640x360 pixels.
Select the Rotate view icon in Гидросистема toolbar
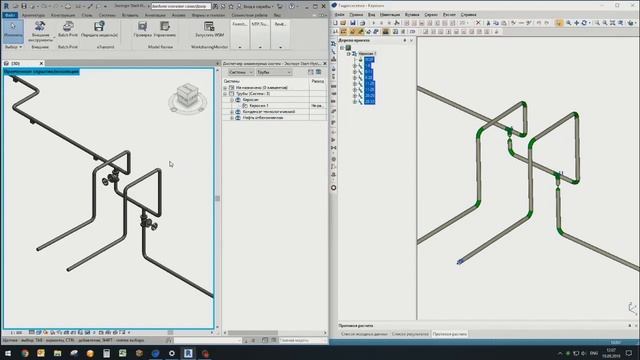584,23
